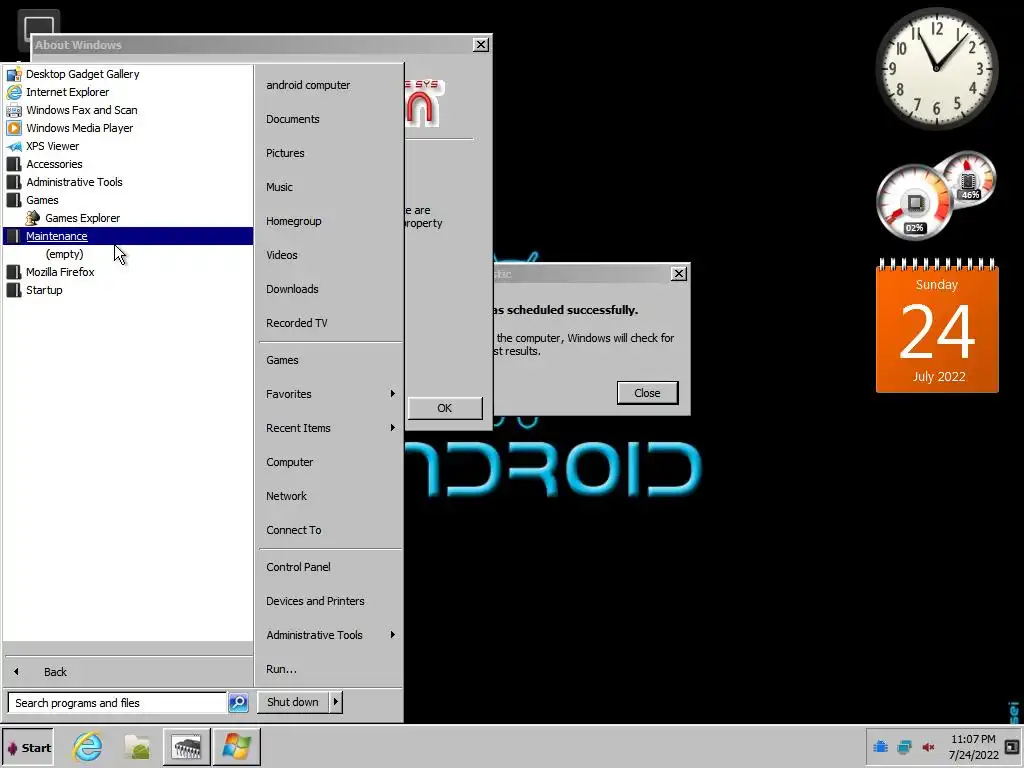Click the analog clock desktop gadget
This screenshot has width=1024, height=768.
(x=936, y=69)
